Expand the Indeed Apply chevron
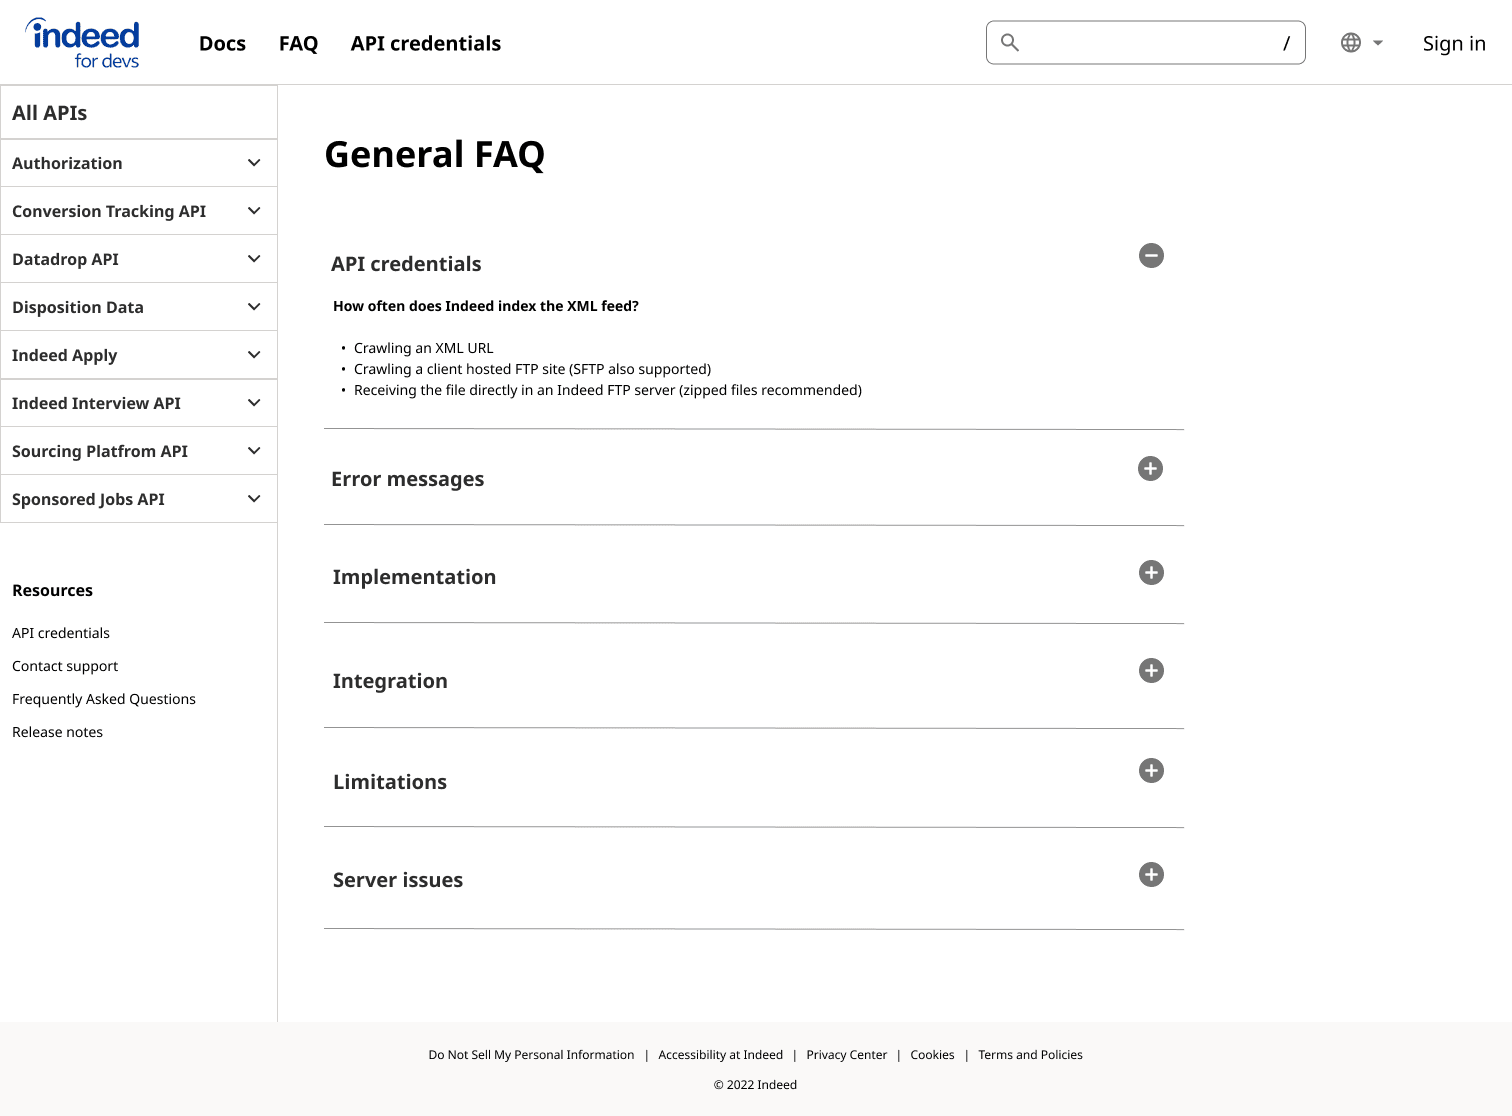Screen dimensions: 1512x1116 coord(254,355)
